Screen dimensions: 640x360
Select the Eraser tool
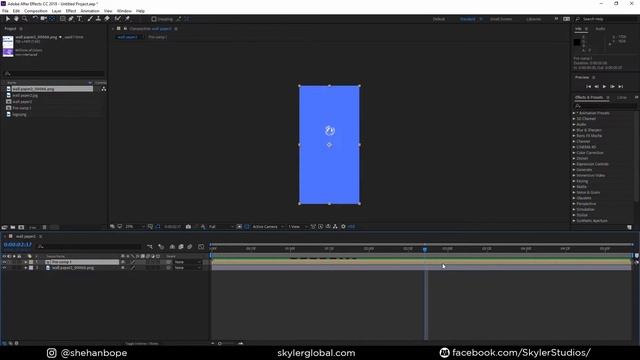107,19
